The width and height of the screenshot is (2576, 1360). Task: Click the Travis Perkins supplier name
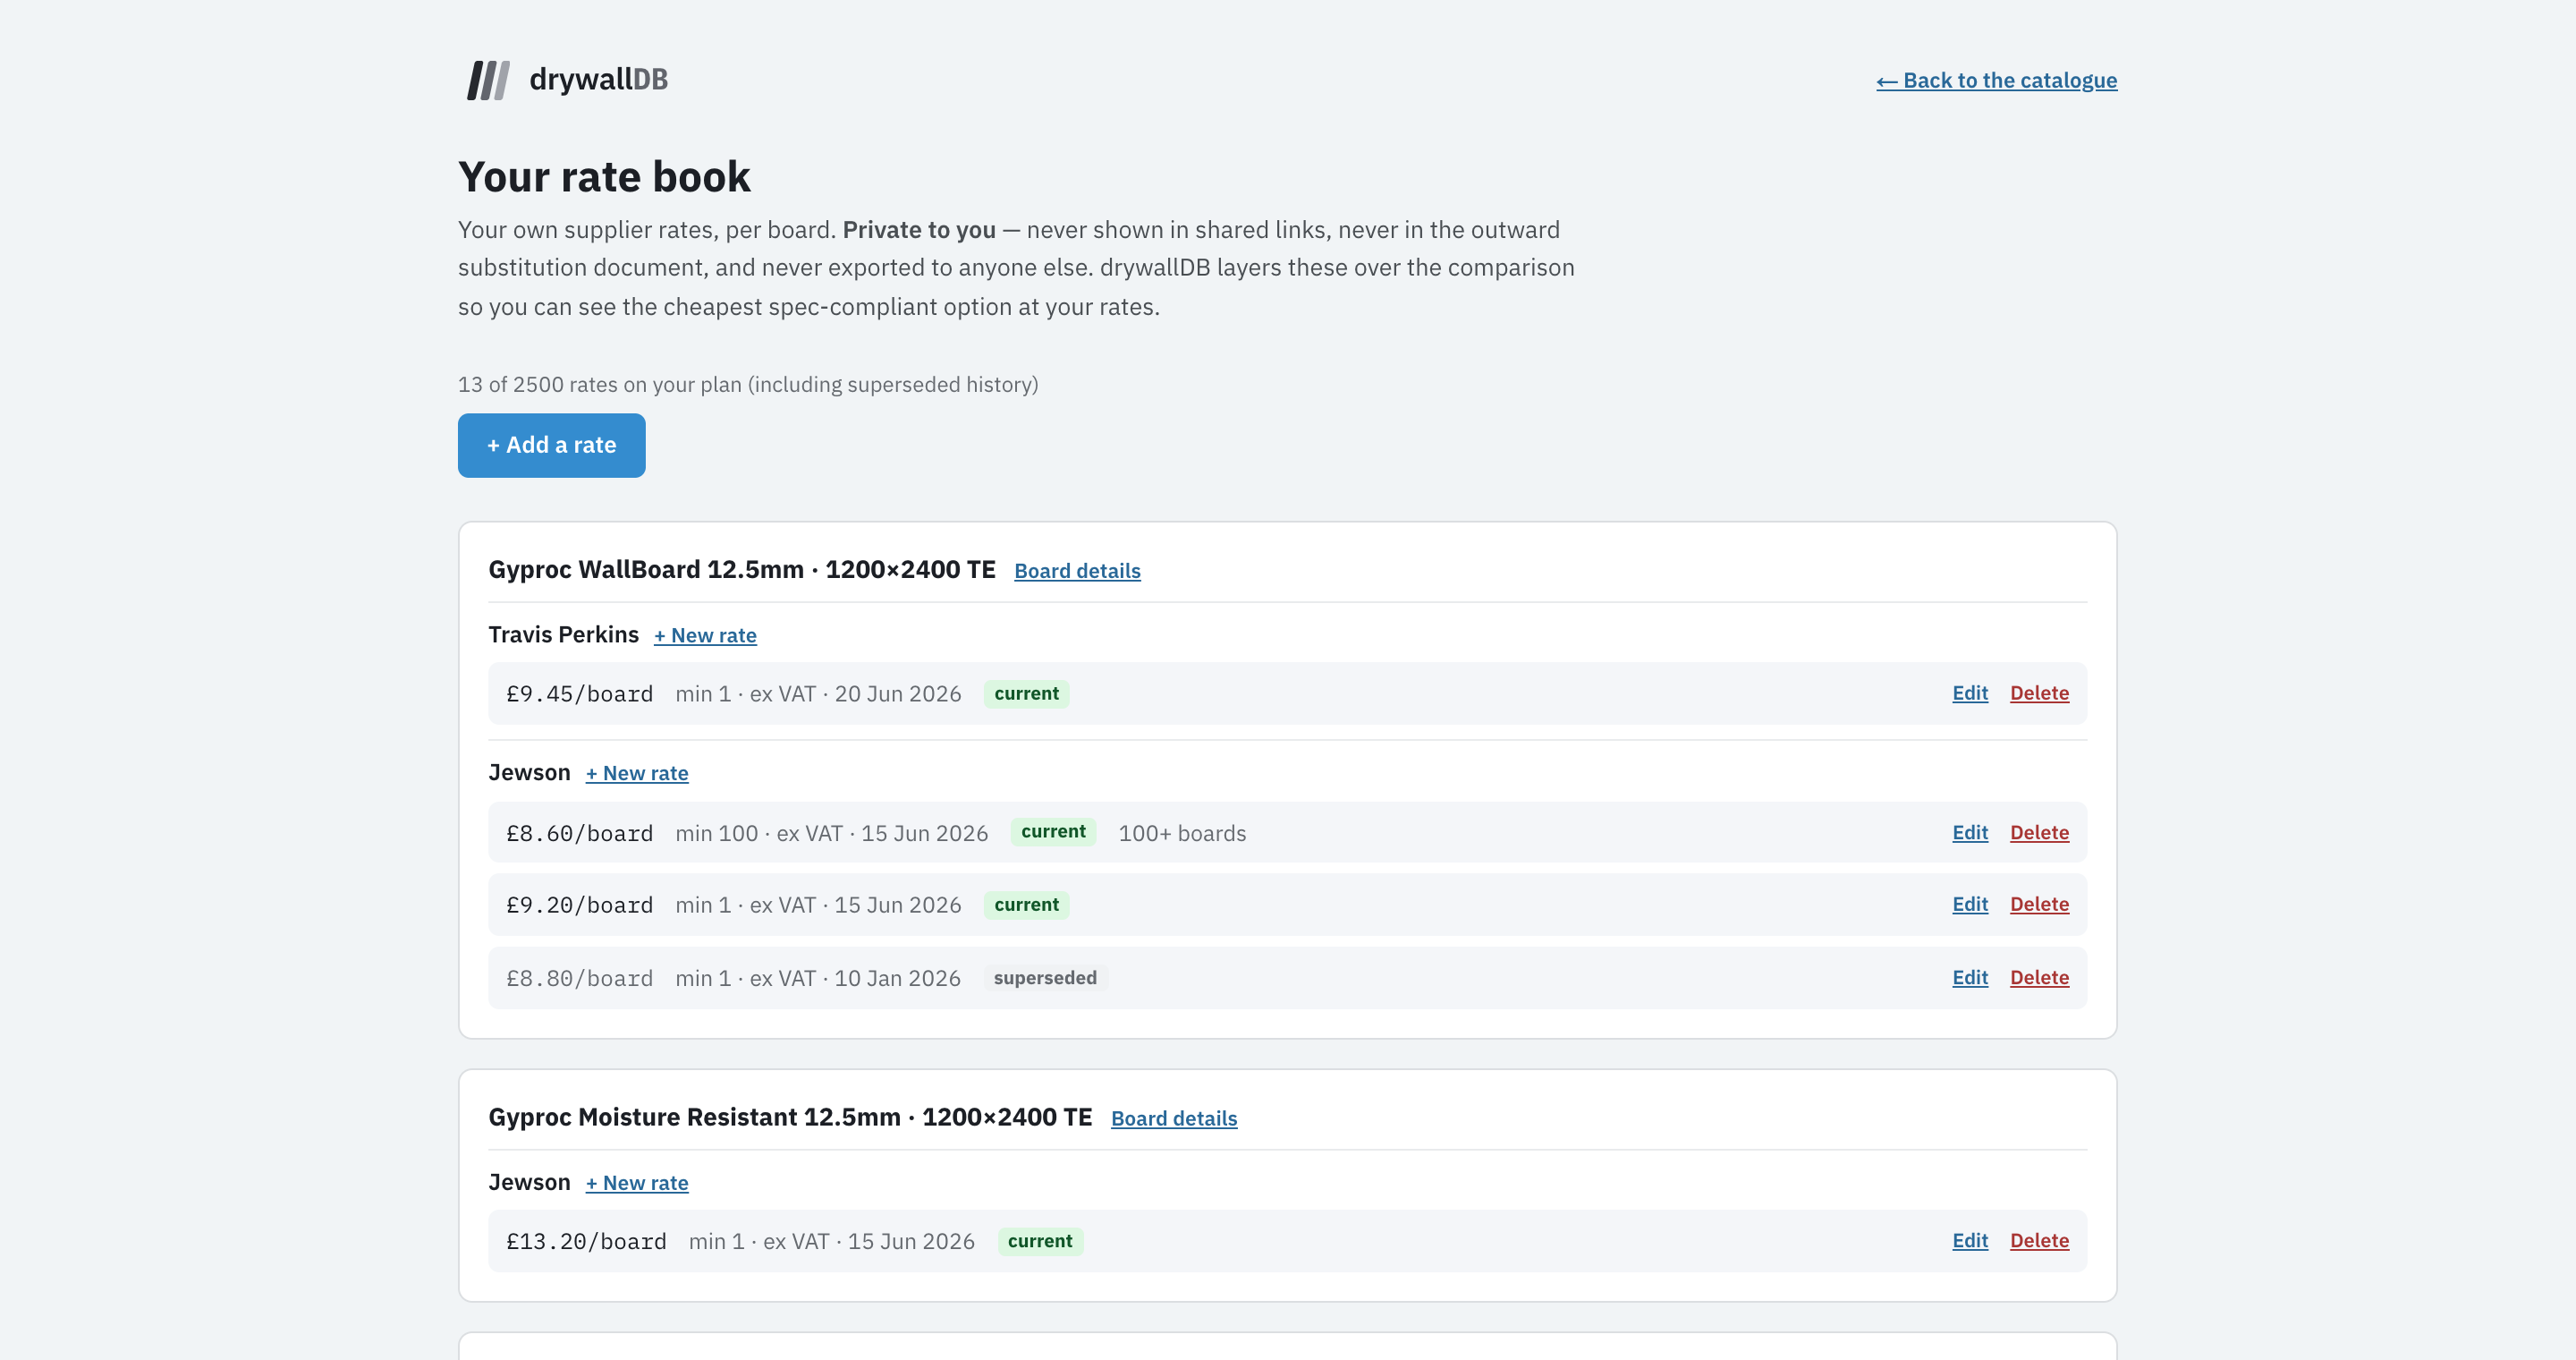[563, 634]
